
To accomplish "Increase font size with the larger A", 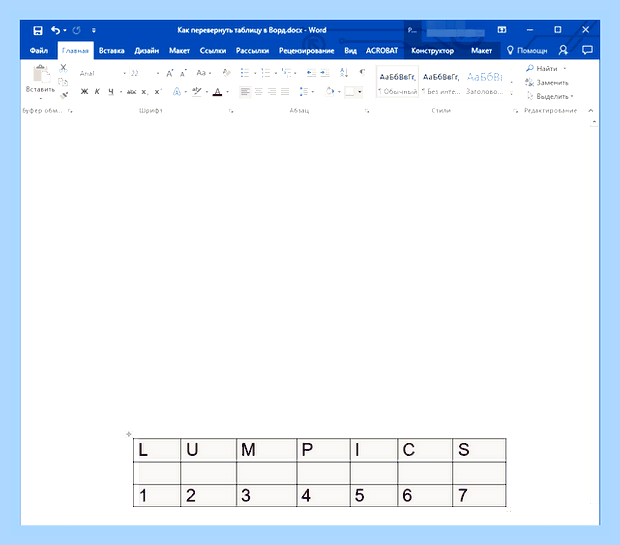I will (x=170, y=73).
